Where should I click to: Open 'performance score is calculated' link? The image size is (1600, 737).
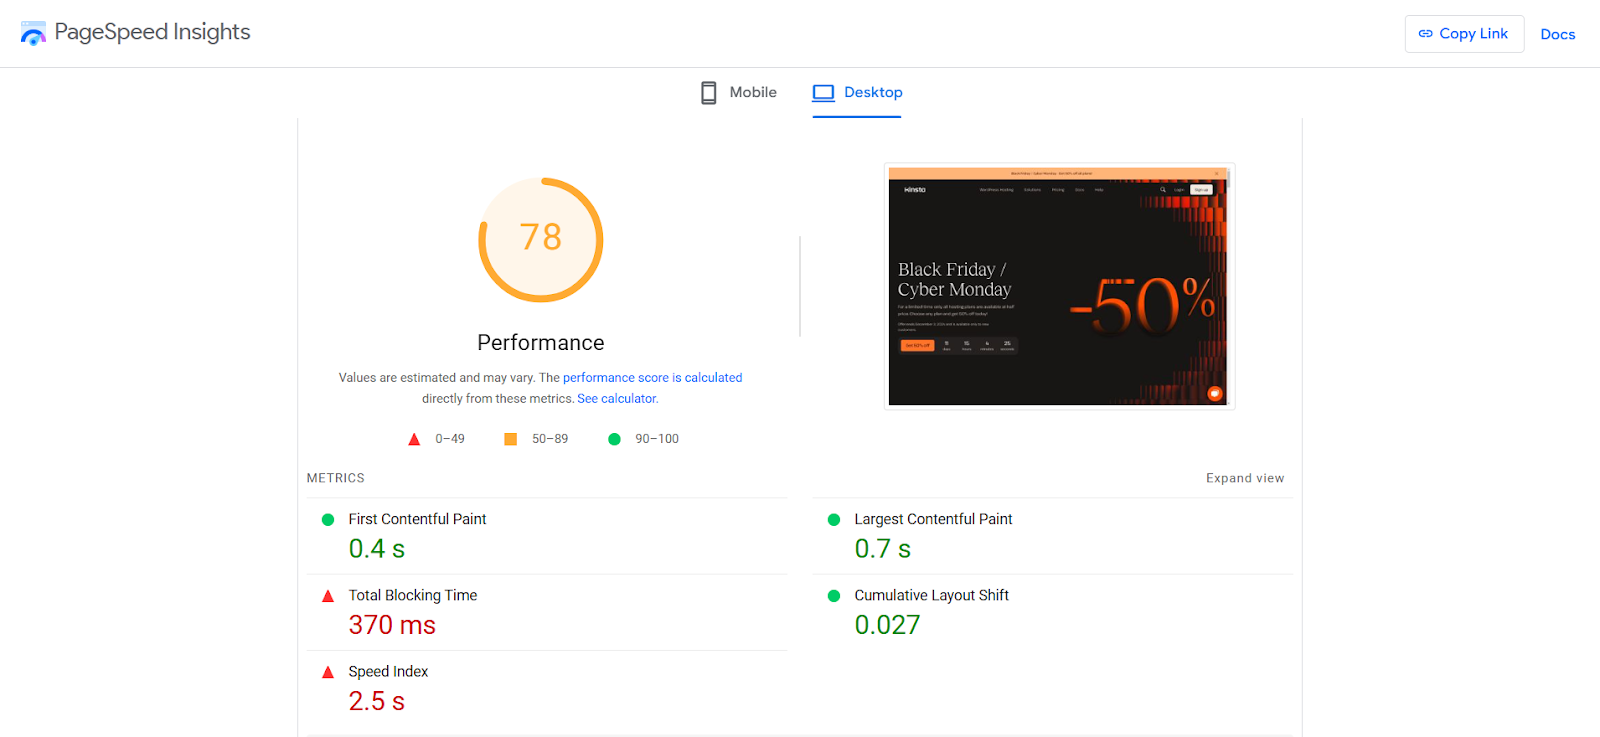(x=652, y=378)
